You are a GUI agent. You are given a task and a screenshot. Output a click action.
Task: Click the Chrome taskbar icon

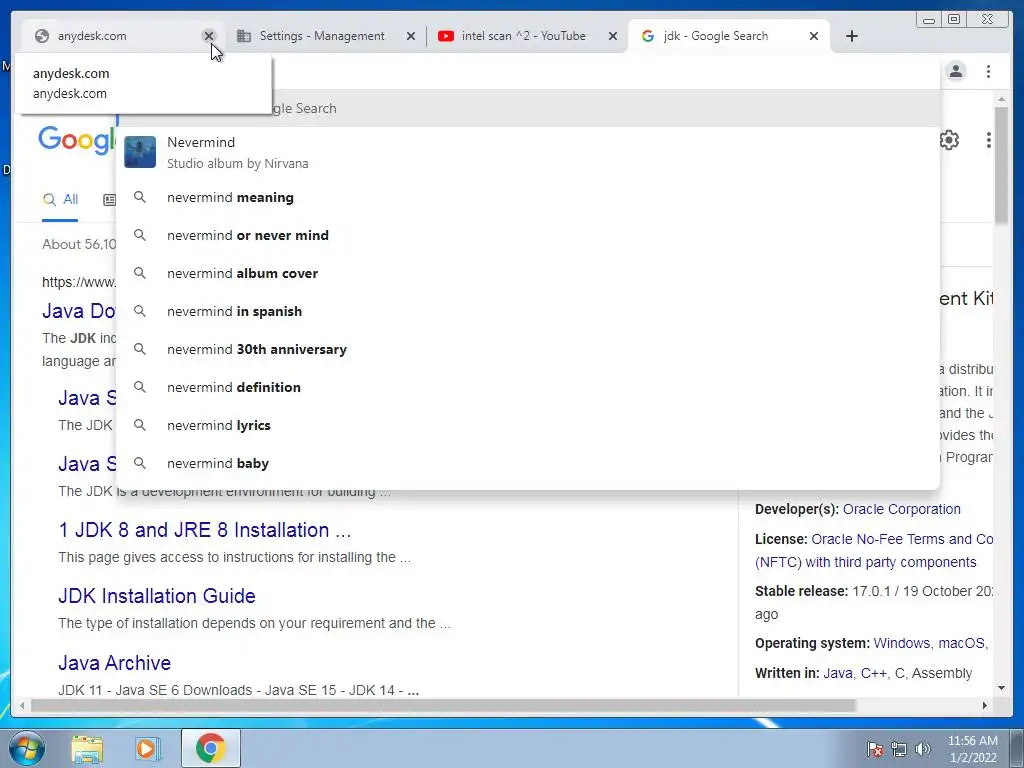210,748
